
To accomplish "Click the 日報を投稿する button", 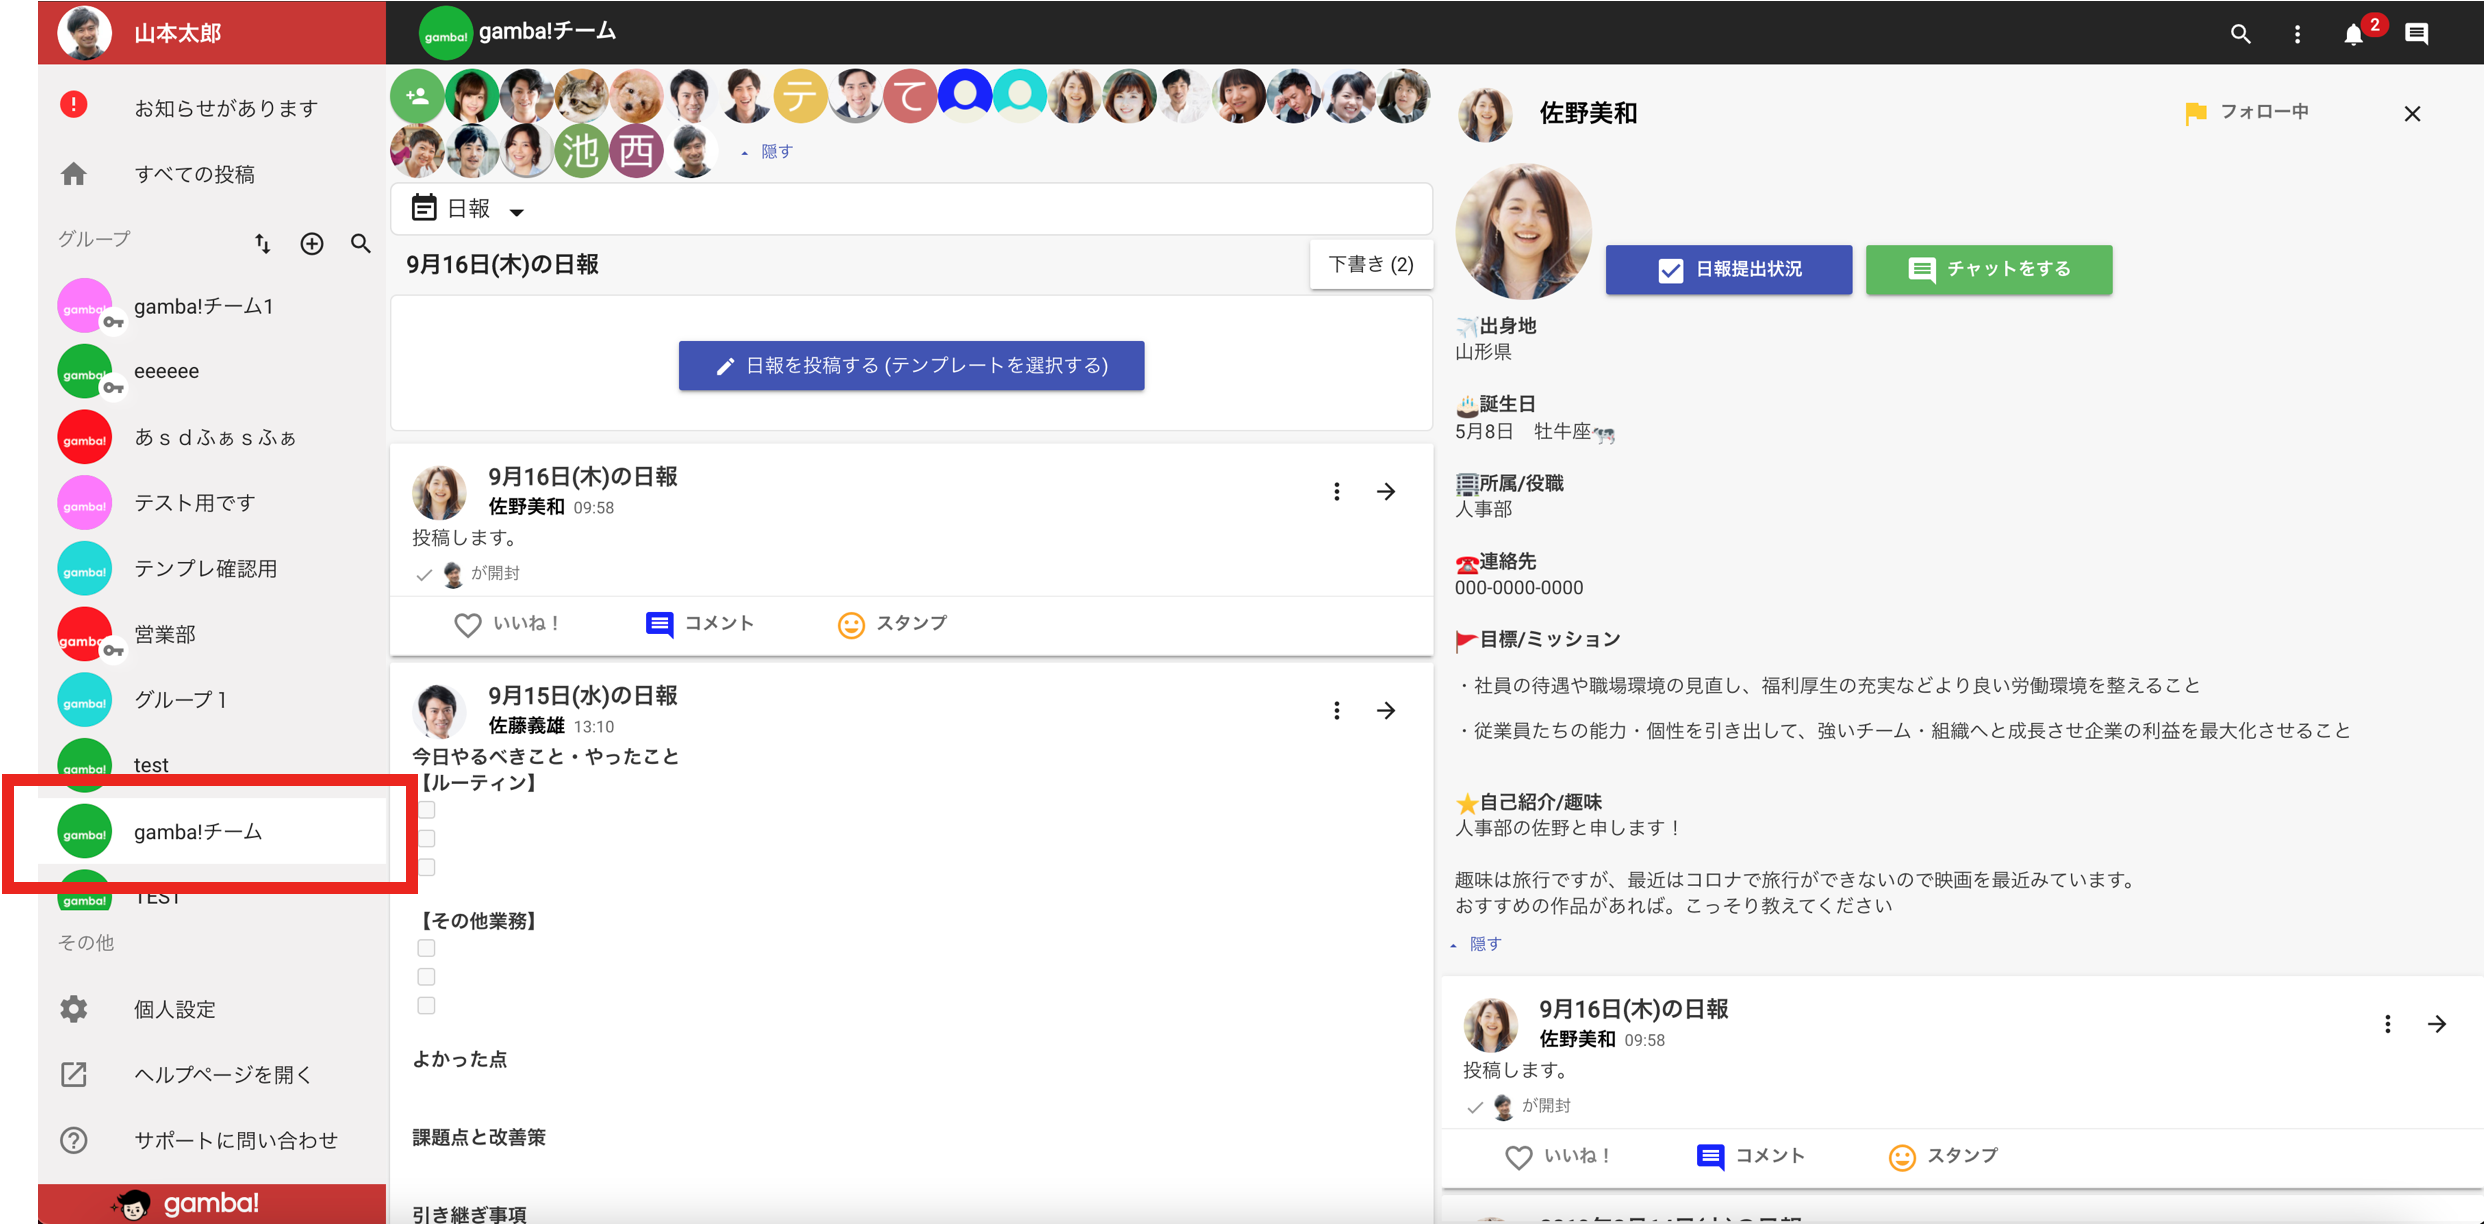I will (912, 366).
